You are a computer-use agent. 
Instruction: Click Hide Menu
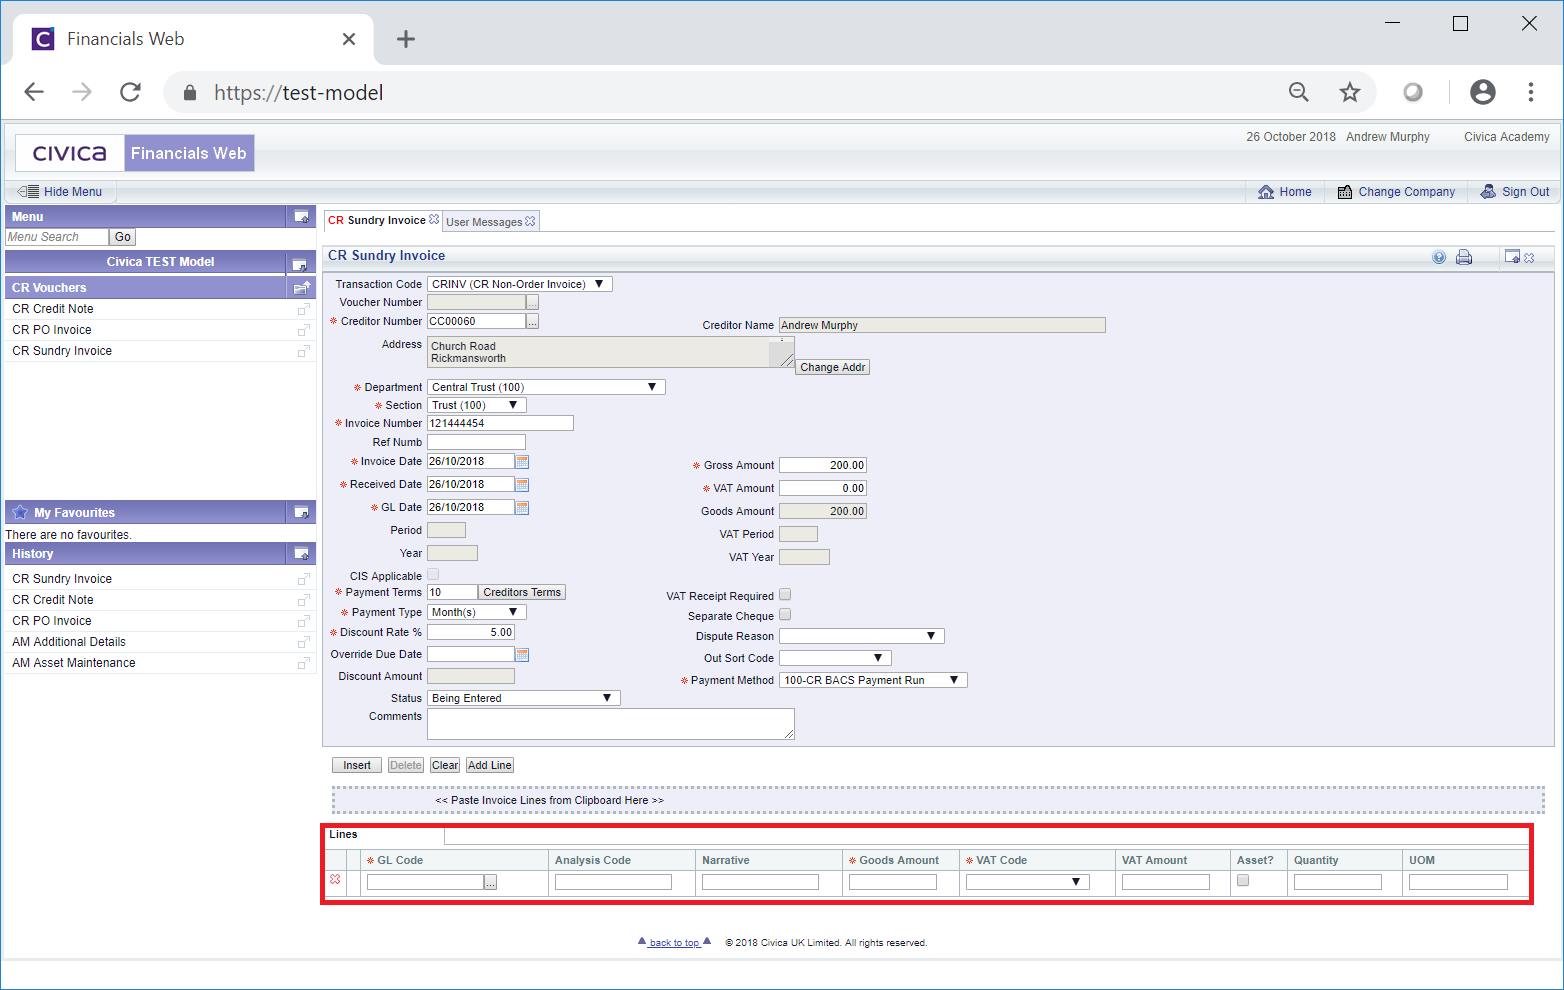click(61, 192)
